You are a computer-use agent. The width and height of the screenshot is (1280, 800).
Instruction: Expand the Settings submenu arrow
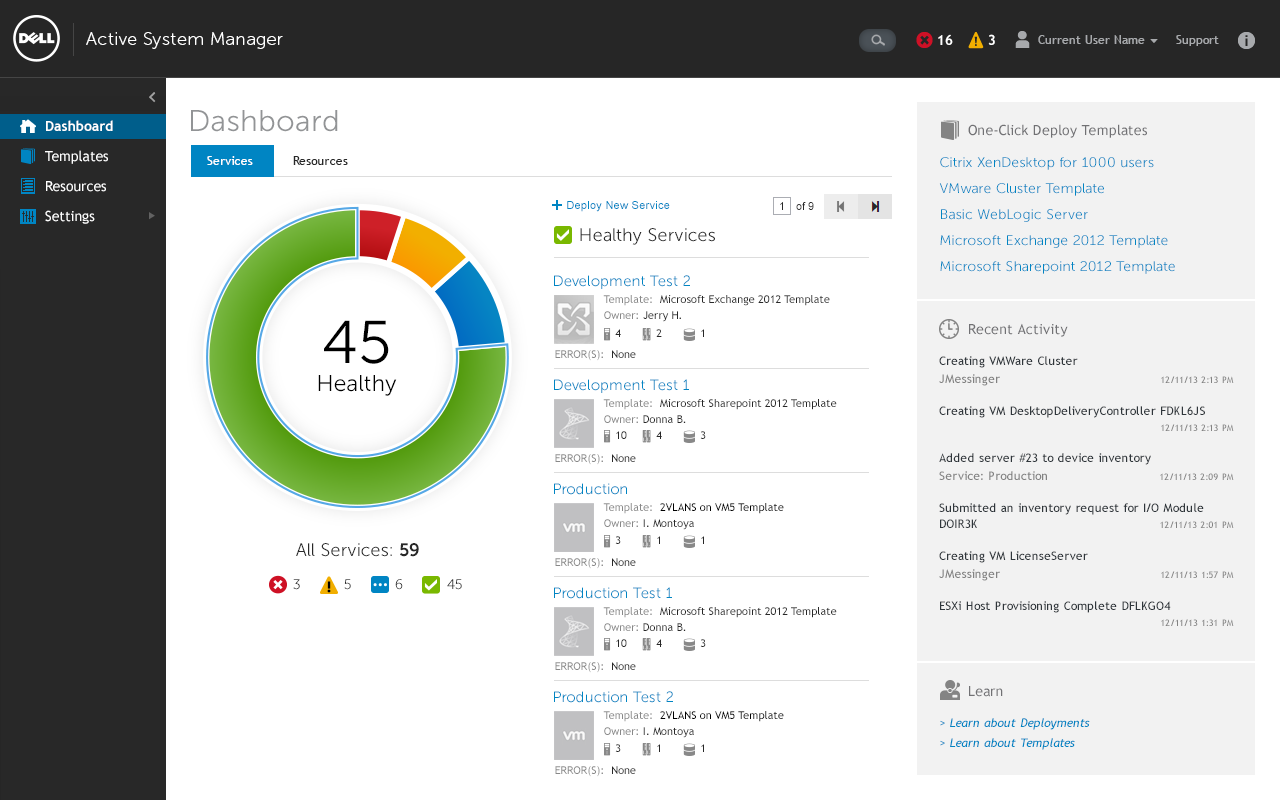[x=152, y=216]
